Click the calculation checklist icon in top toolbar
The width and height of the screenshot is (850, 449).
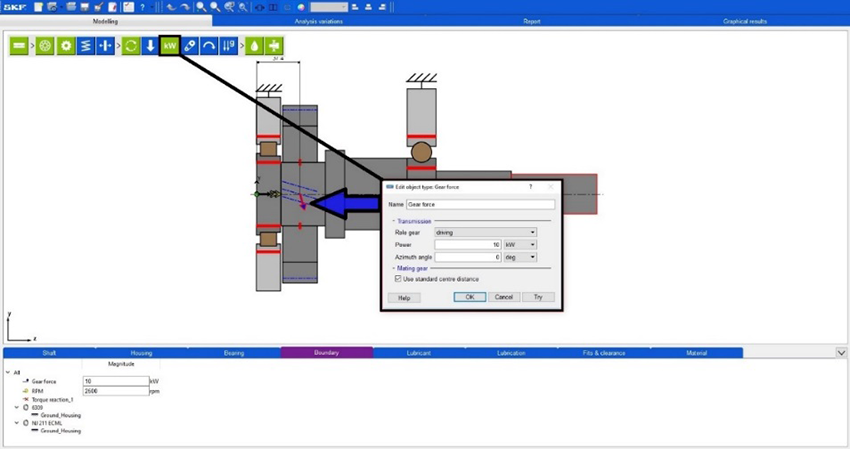click(x=128, y=7)
